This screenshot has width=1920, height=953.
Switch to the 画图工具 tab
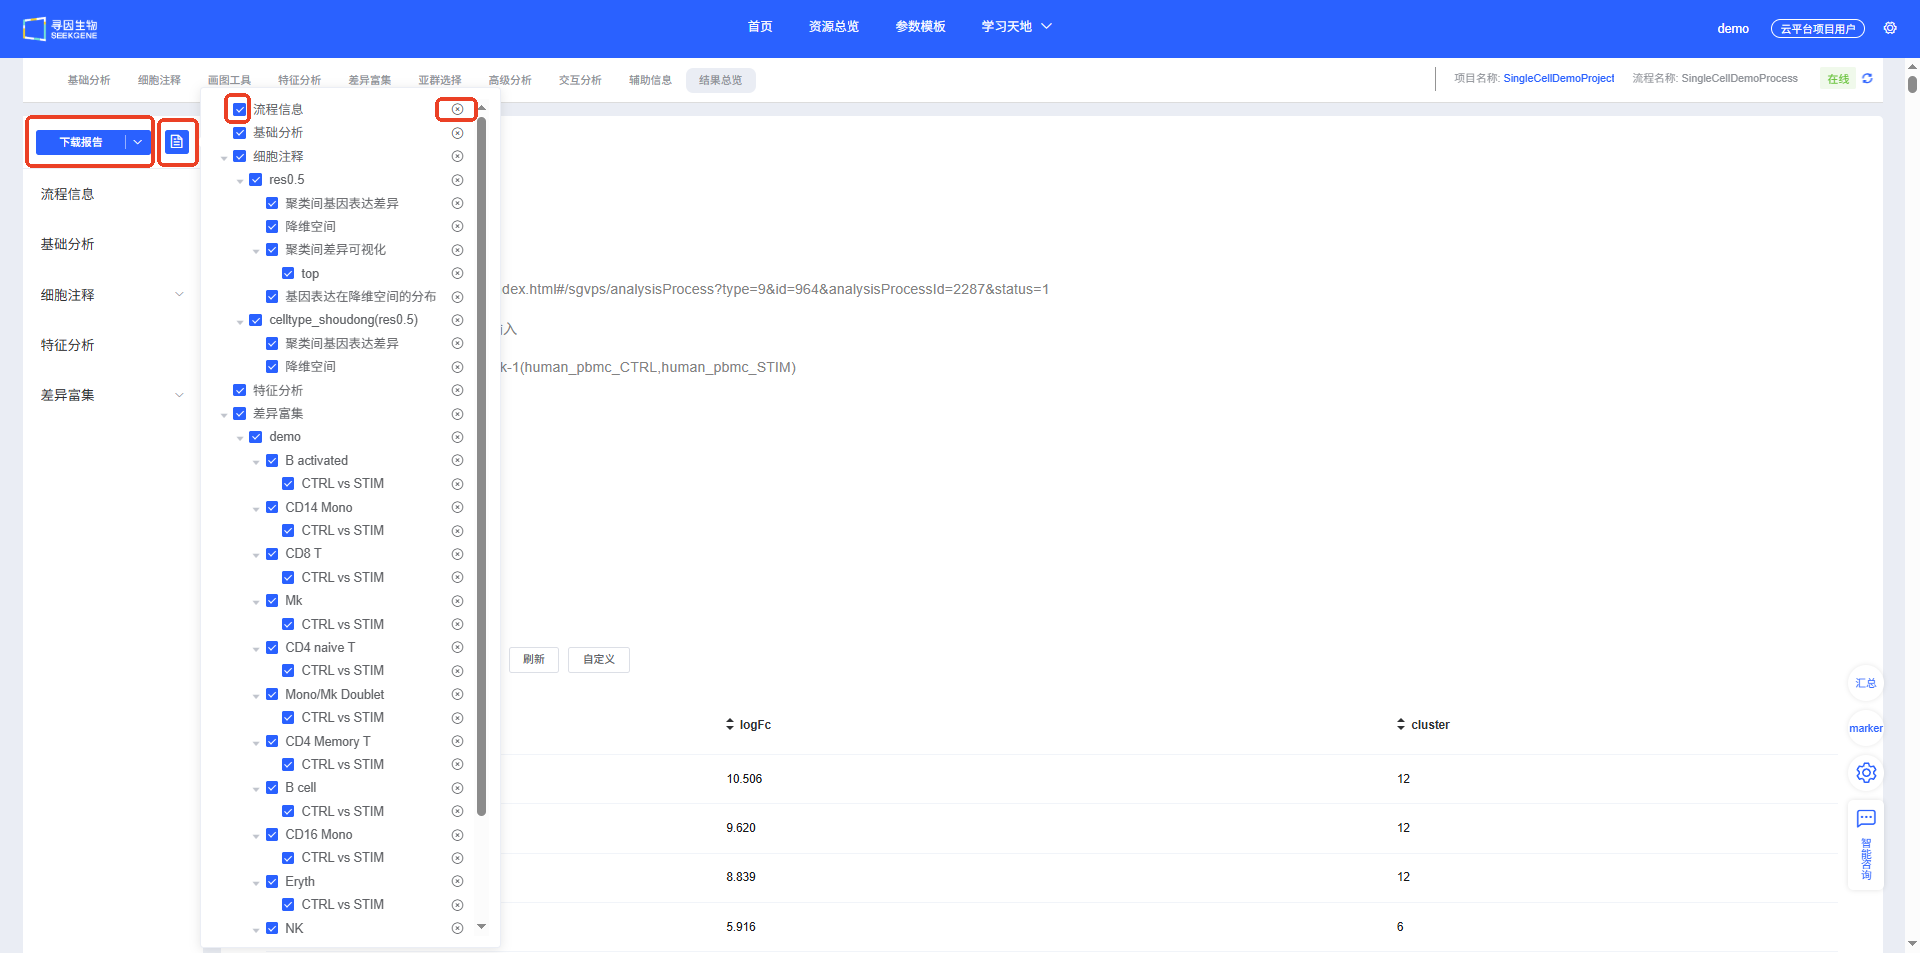[x=229, y=80]
